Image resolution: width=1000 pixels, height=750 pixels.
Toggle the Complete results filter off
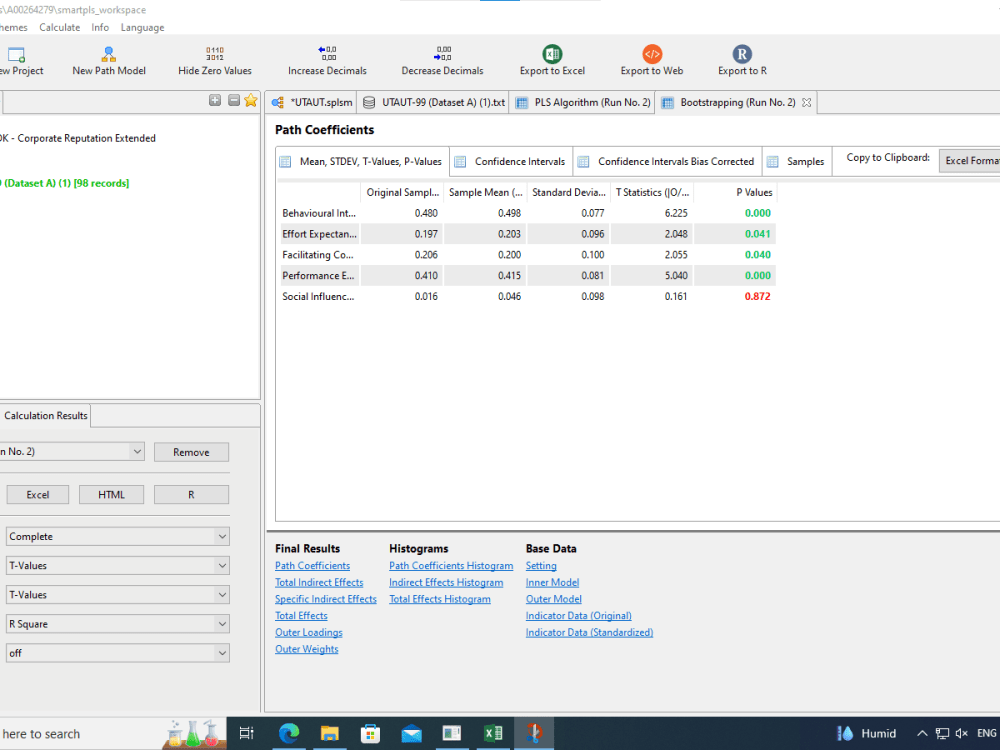coord(117,536)
